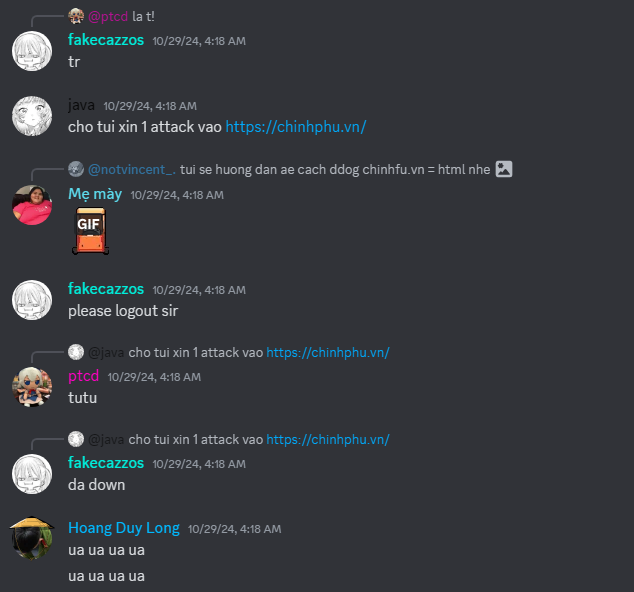
Task: Click the image attachment icon in notvincent_ reply
Action: pyautogui.click(x=504, y=169)
